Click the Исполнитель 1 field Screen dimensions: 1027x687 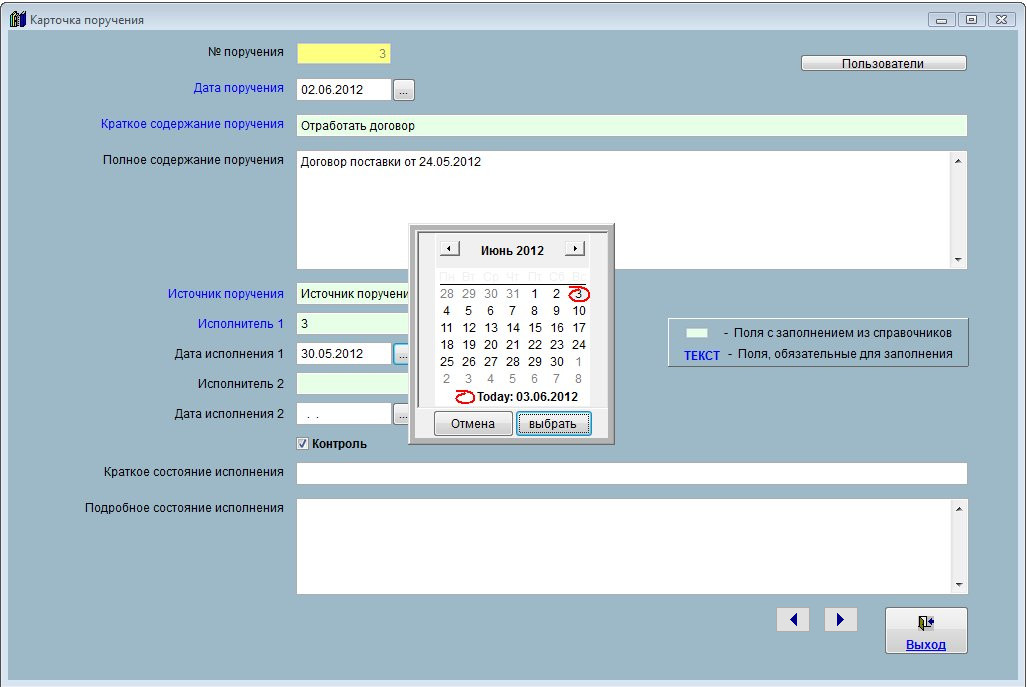[353, 324]
